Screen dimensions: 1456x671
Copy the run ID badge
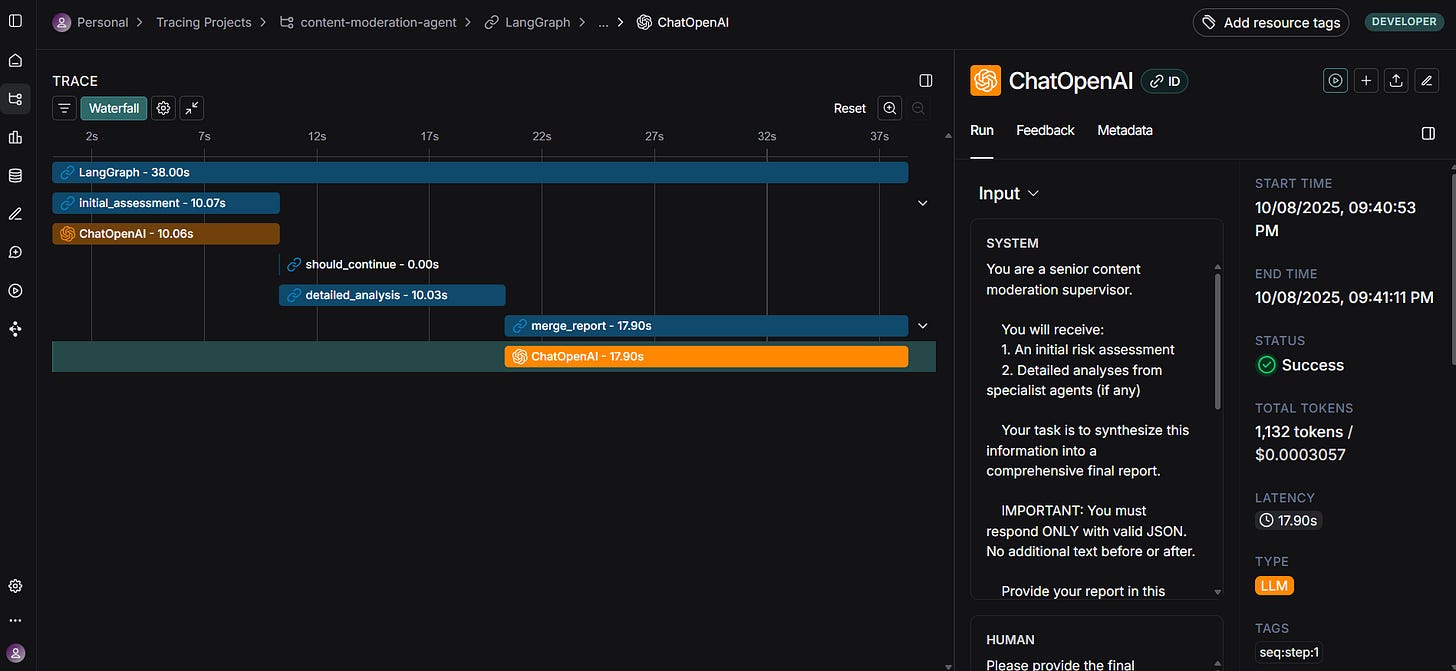point(1165,81)
